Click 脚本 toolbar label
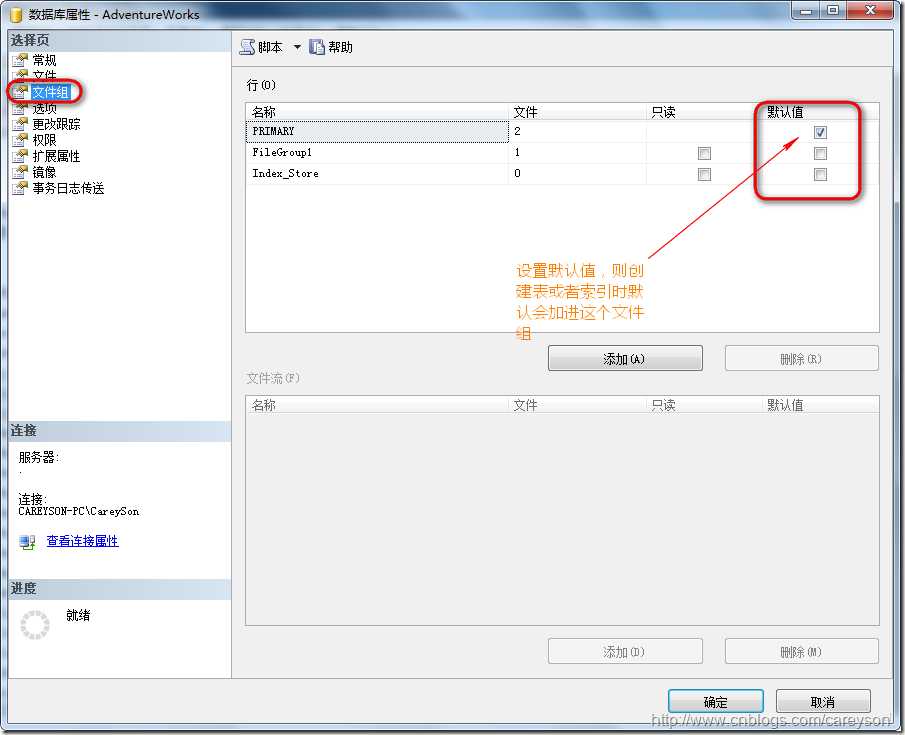 click(x=270, y=47)
